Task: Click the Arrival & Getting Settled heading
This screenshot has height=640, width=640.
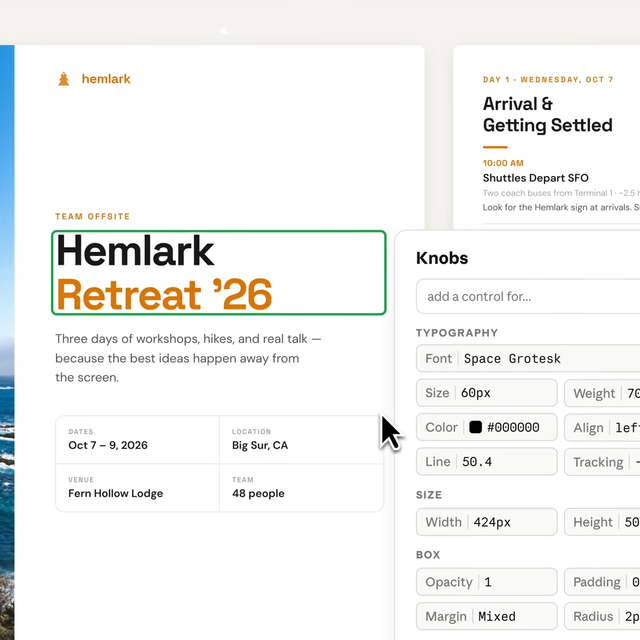Action: pos(547,114)
